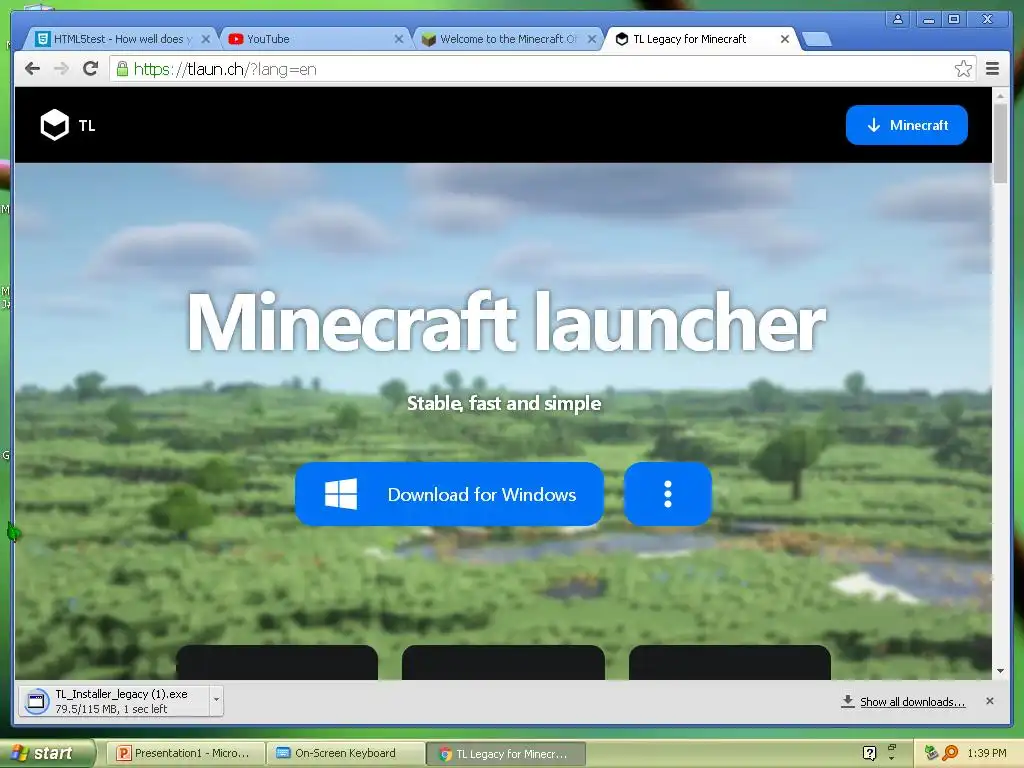
Task: Reload the page with refresh icon
Action: tap(90, 69)
